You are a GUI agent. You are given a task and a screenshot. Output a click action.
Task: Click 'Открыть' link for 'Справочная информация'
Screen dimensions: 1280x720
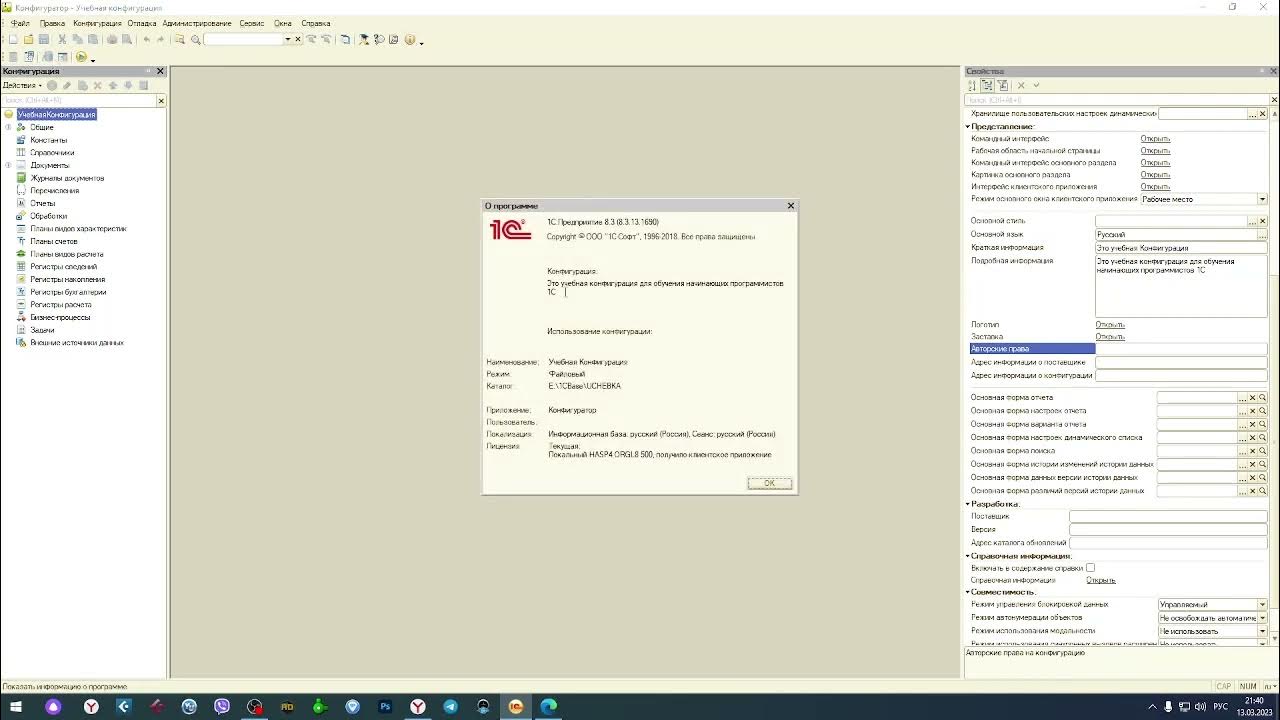(x=1101, y=580)
